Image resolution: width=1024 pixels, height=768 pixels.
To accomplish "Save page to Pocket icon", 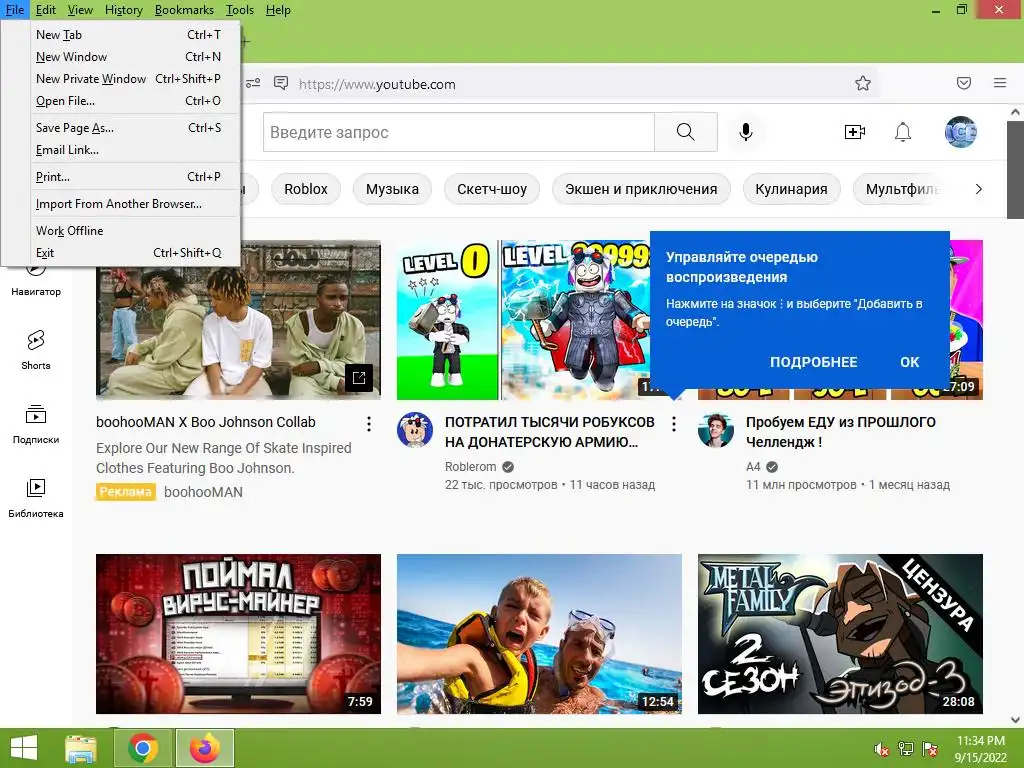I will 963,83.
